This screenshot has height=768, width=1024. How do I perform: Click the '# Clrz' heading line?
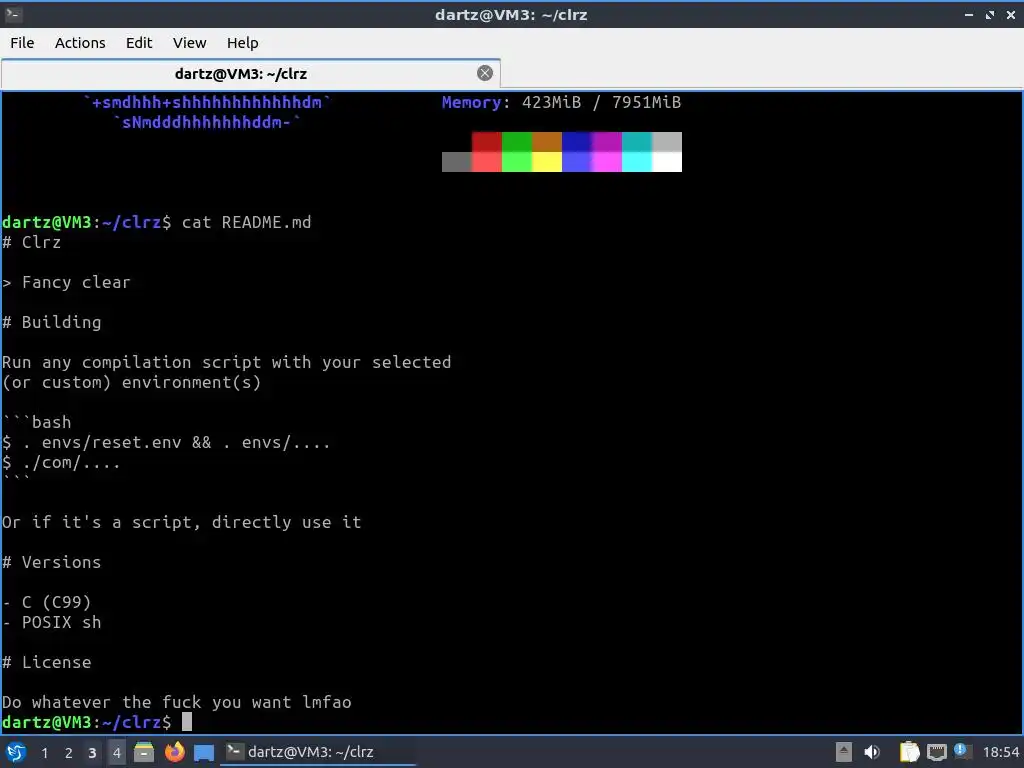[31, 242]
